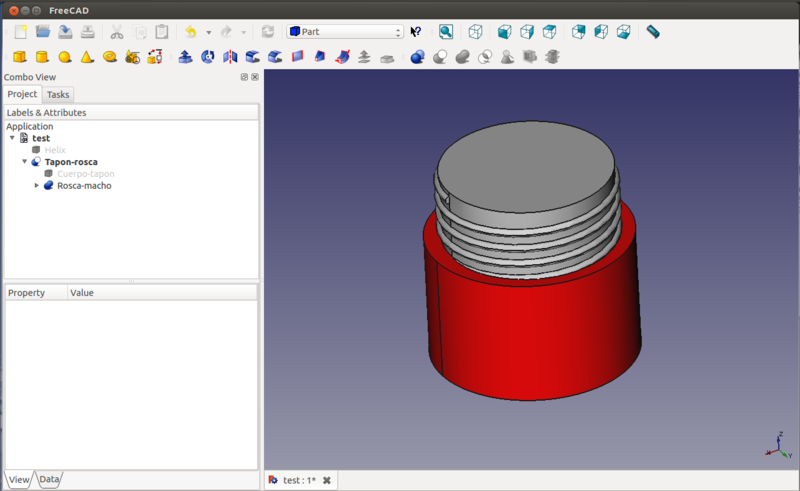Select the hidden Helix object
Viewport: 800px width, 491px height.
55,150
